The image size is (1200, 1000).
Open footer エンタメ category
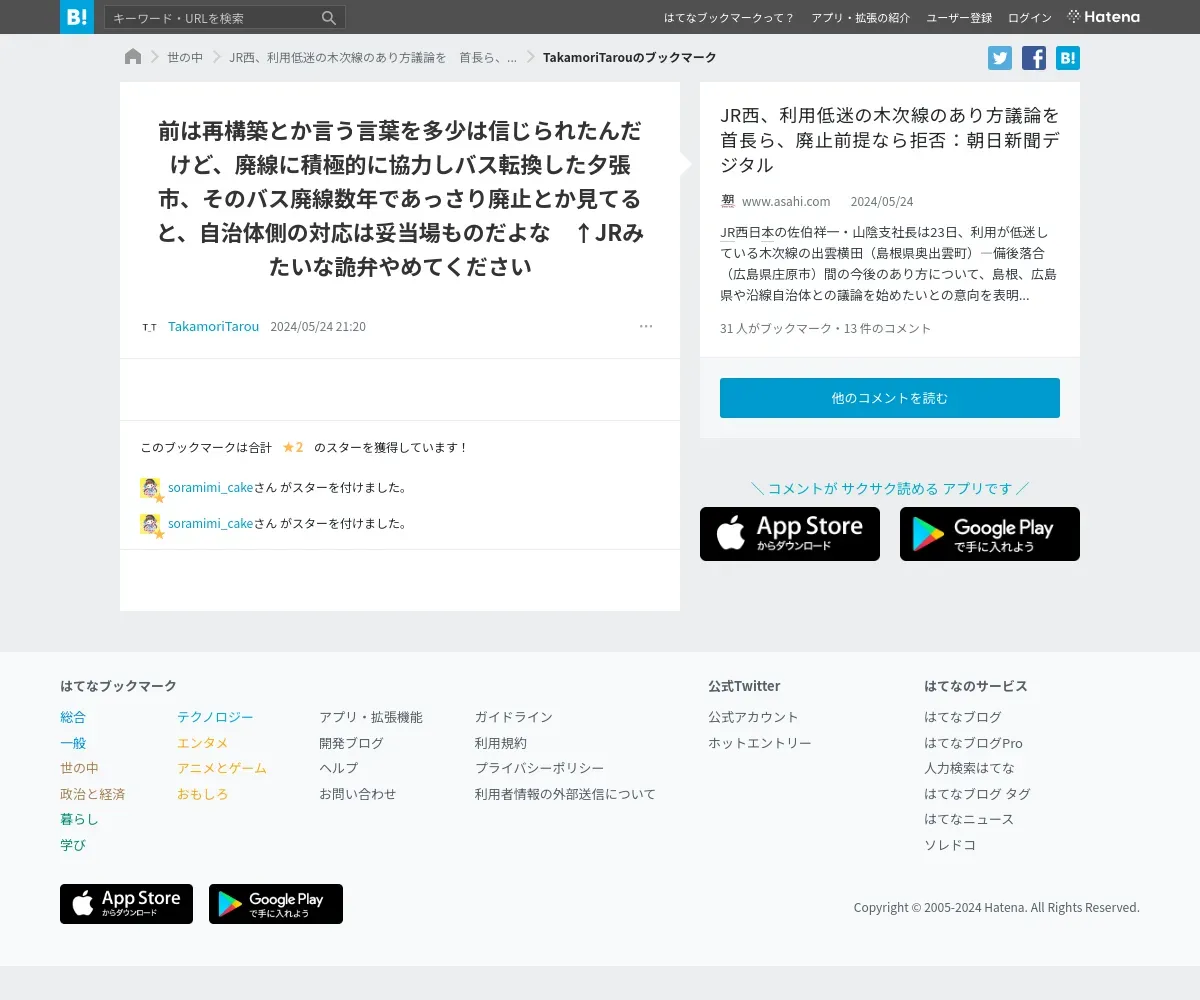coord(202,743)
